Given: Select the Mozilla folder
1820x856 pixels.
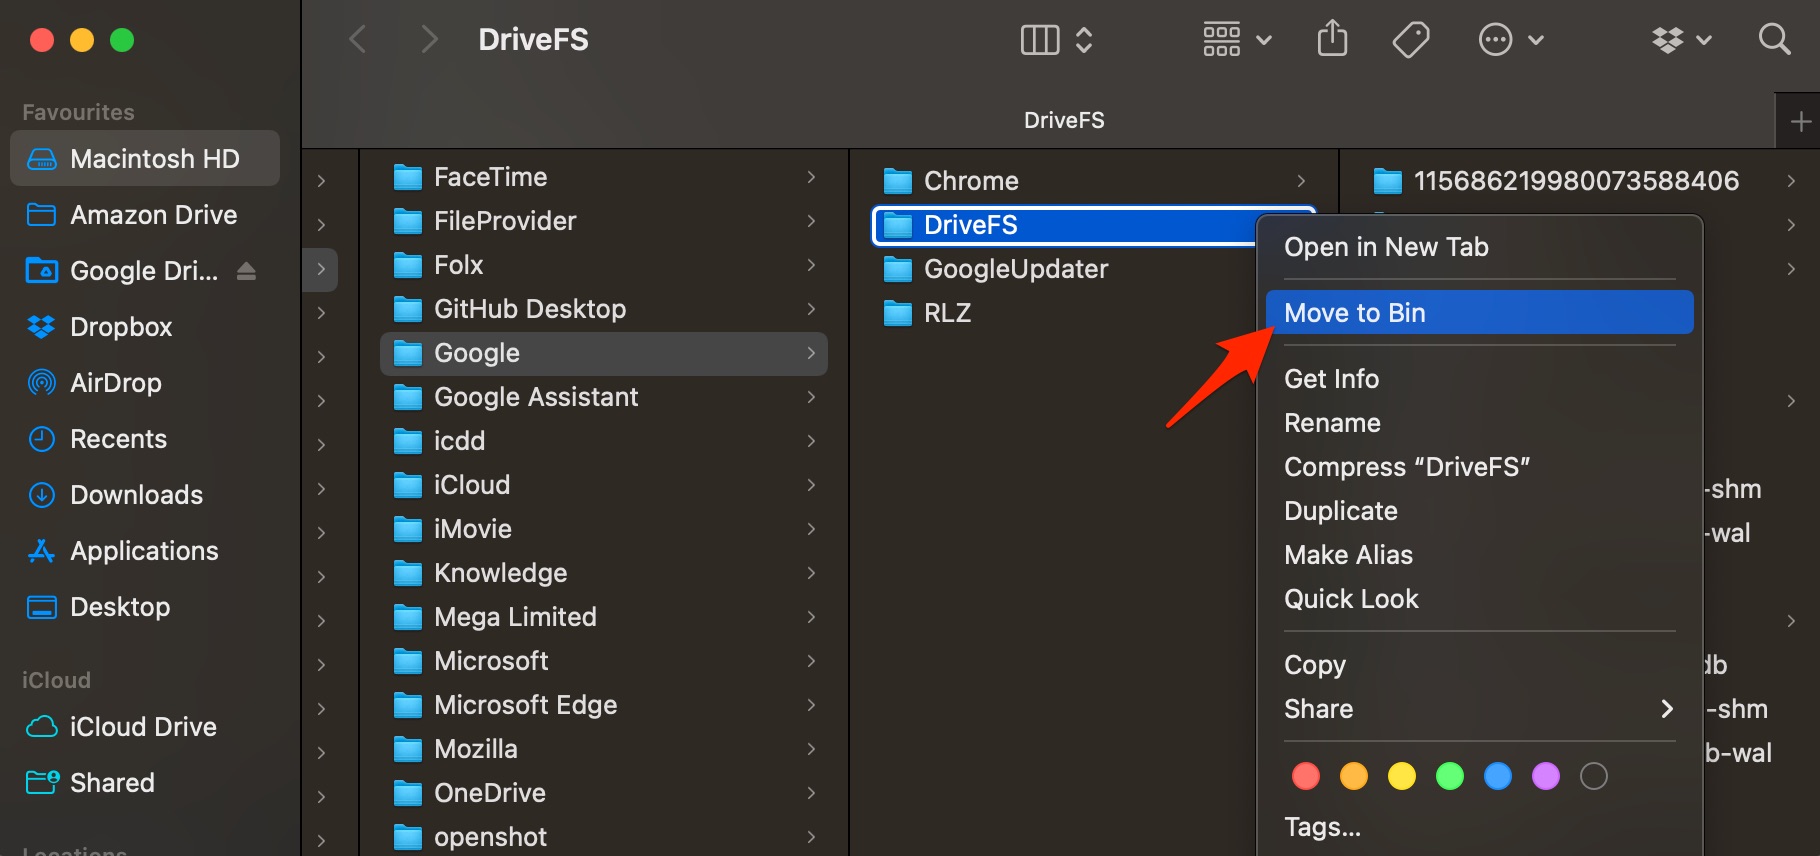Looking at the screenshot, I should (604, 749).
